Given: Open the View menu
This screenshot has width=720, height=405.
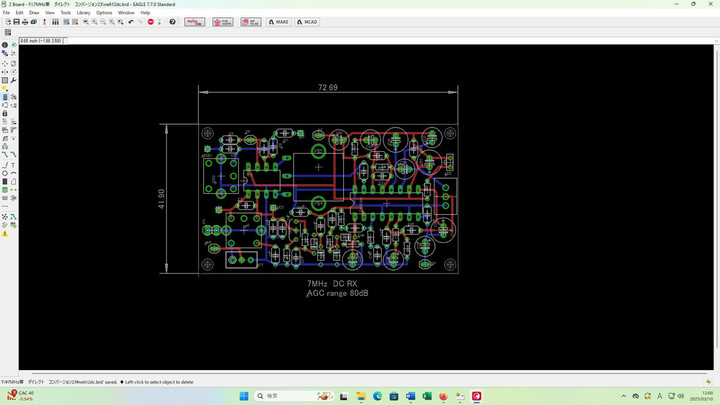Looking at the screenshot, I should 50,13.
